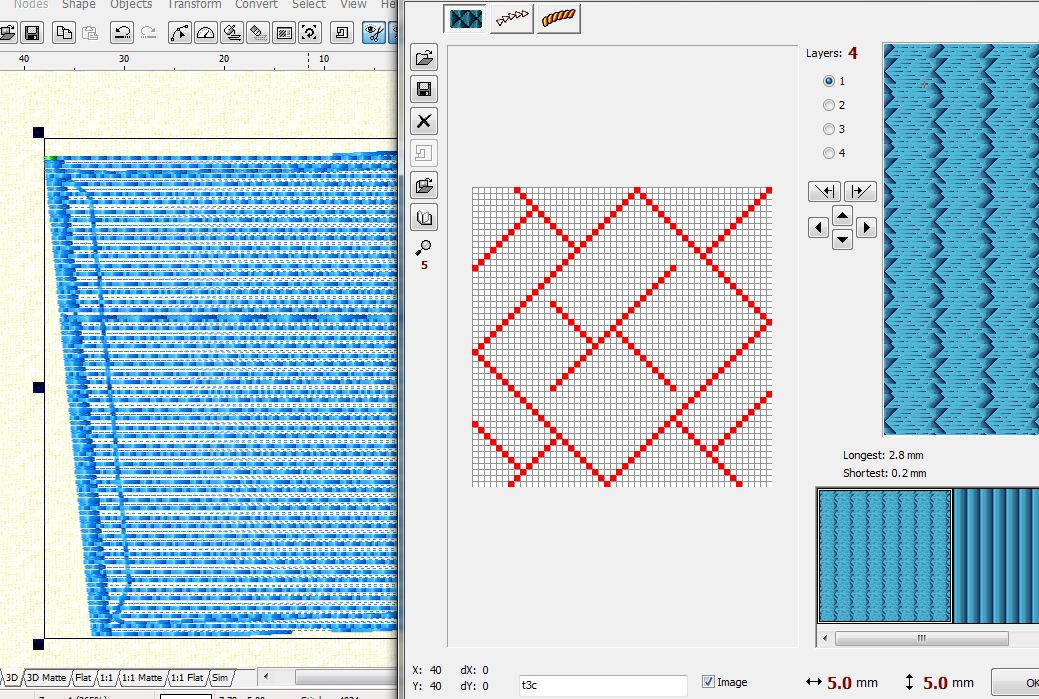Select layer 3 radio button
This screenshot has width=1039, height=699.
(829, 129)
